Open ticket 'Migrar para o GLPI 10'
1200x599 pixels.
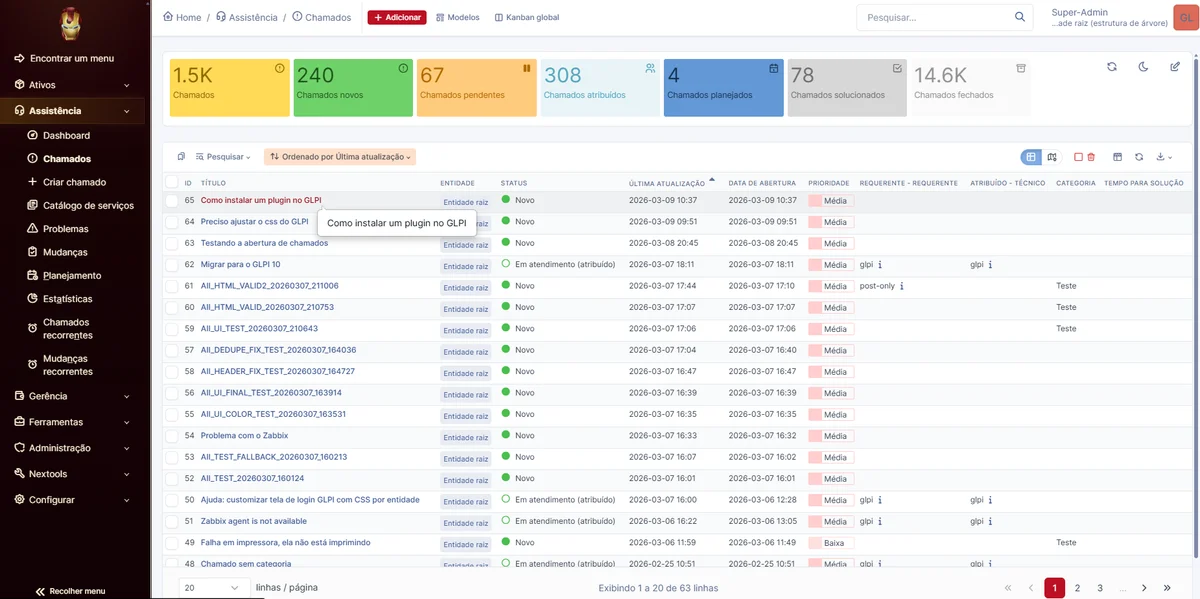pyautogui.click(x=240, y=265)
